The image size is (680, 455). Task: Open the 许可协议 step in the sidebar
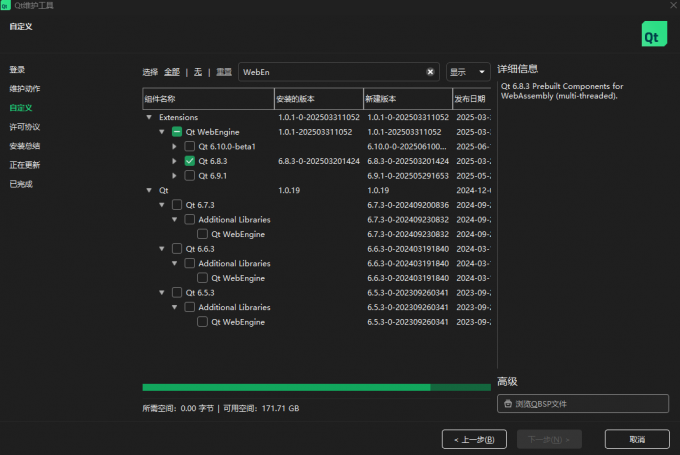25,127
